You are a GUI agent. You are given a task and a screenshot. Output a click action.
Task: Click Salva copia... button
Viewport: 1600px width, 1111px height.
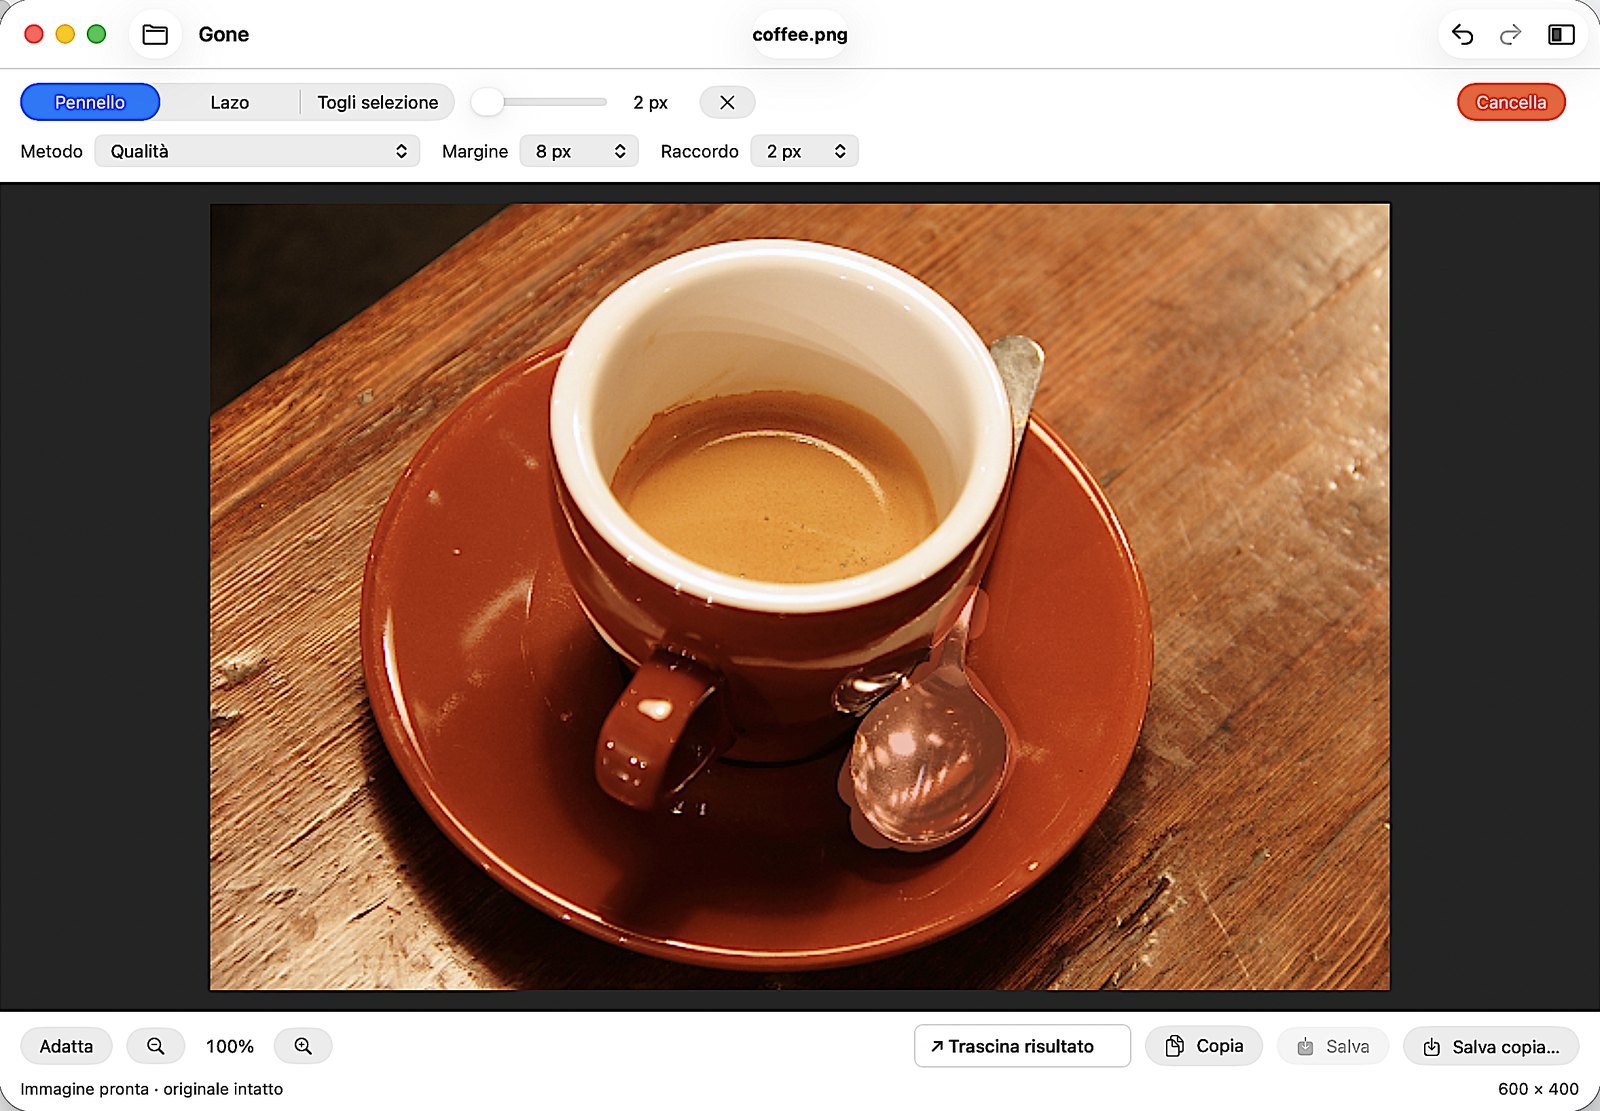point(1491,1046)
